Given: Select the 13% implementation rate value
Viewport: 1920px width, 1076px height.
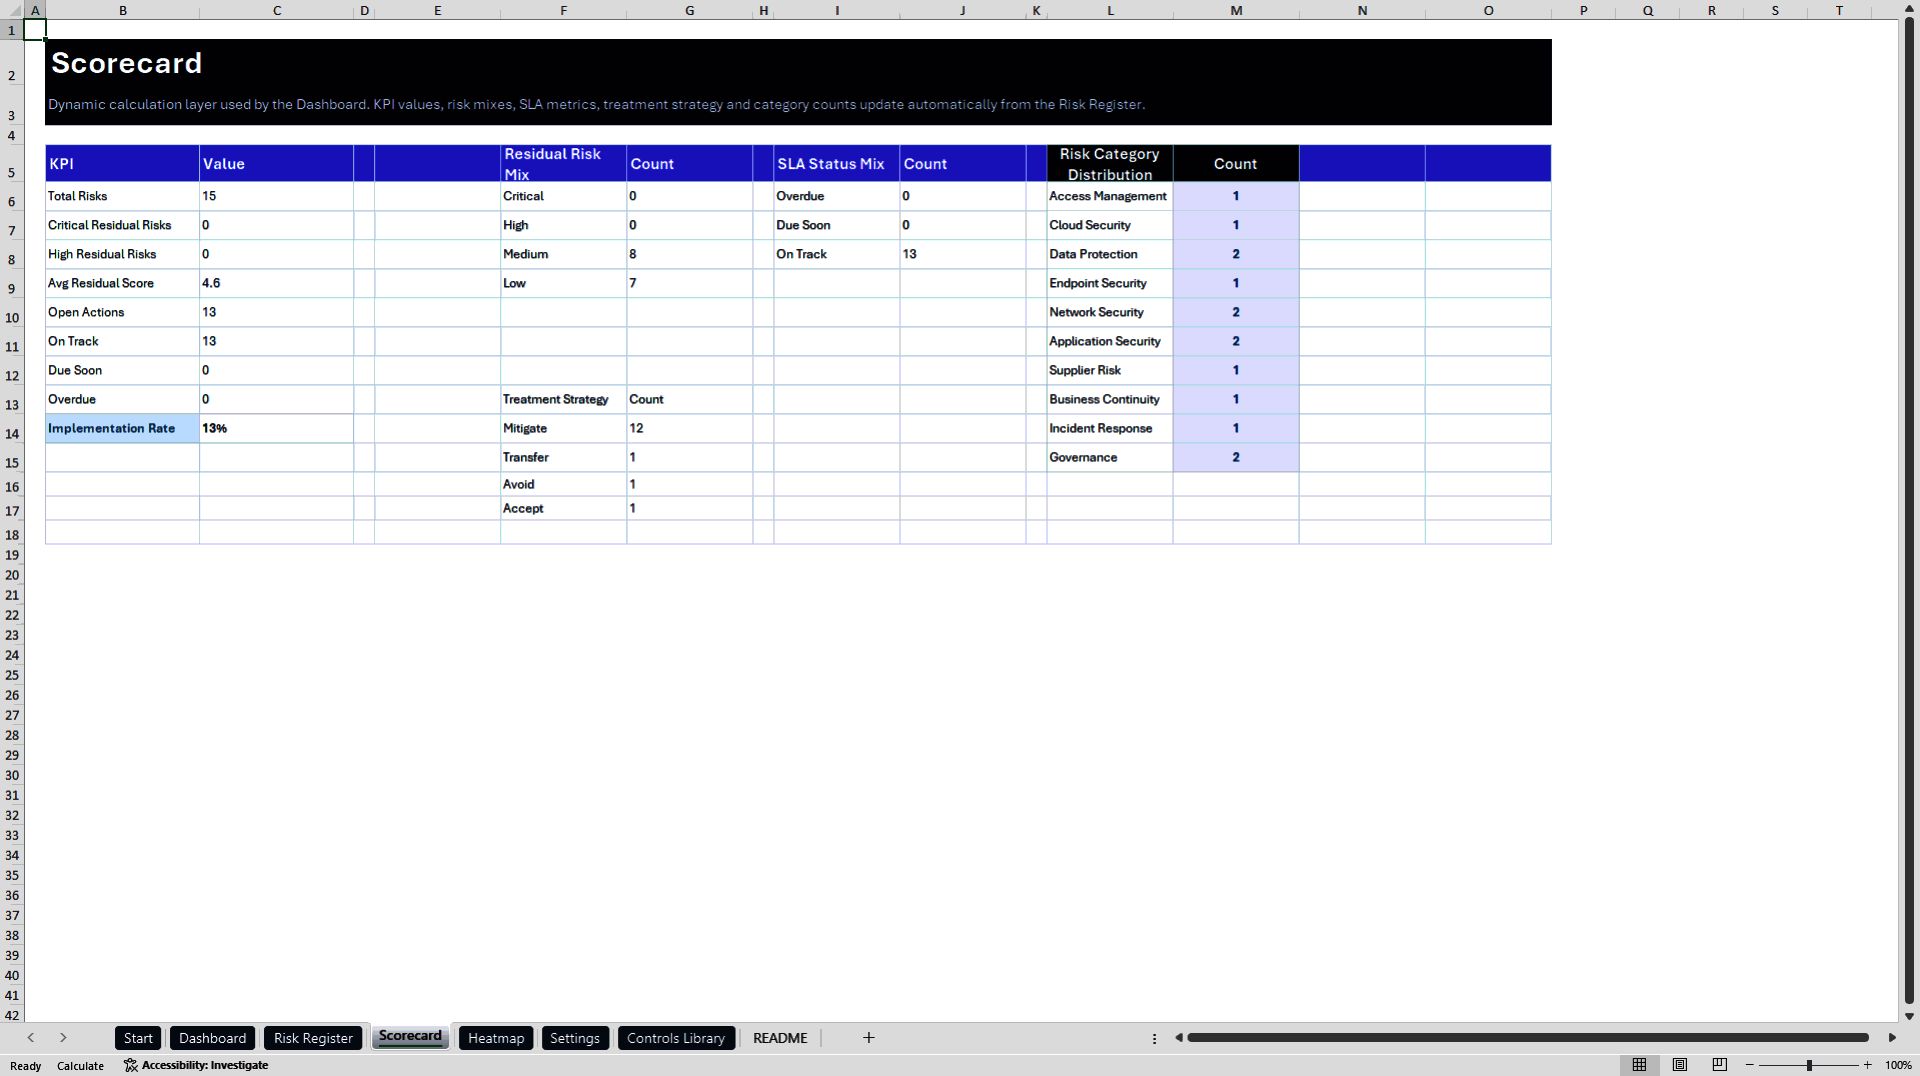Looking at the screenshot, I should [276, 428].
